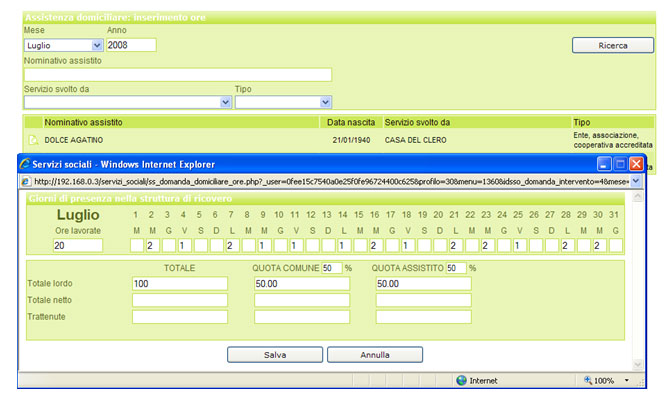This screenshot has width=668, height=398.
Task: Click popup scrollbar down arrow
Action: point(638,364)
